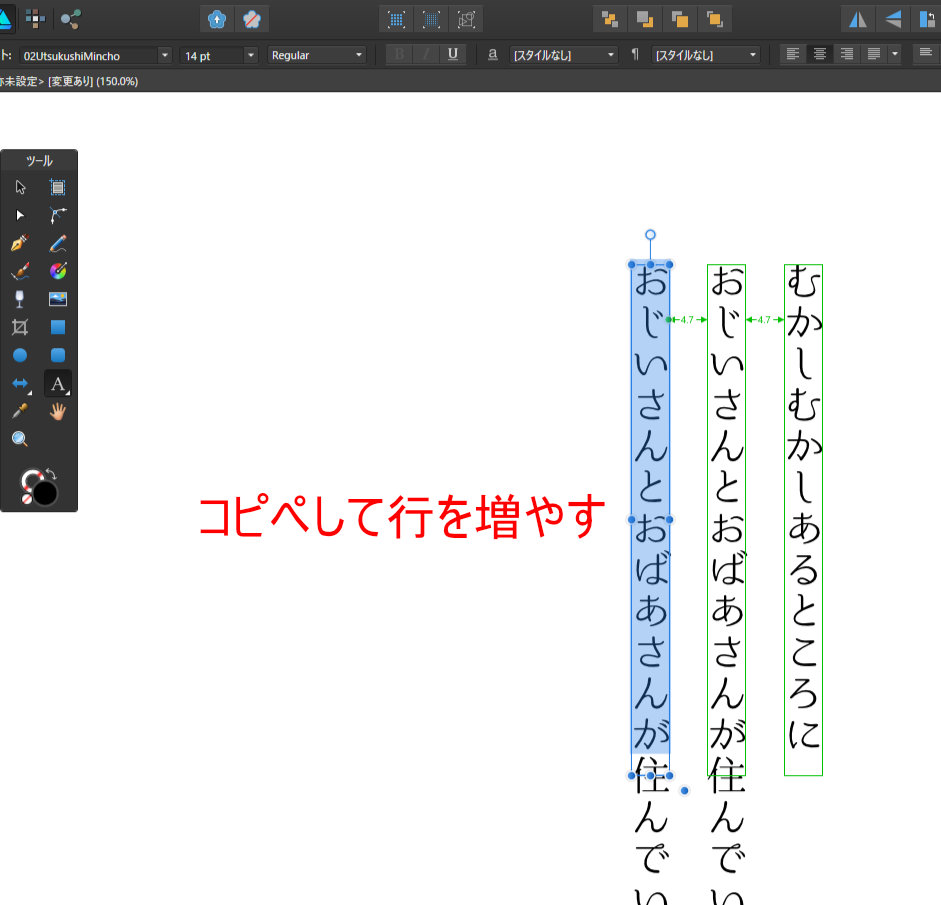
Task: Open the paragraph style [スタイルなし] dropdown
Action: pyautogui.click(x=705, y=55)
